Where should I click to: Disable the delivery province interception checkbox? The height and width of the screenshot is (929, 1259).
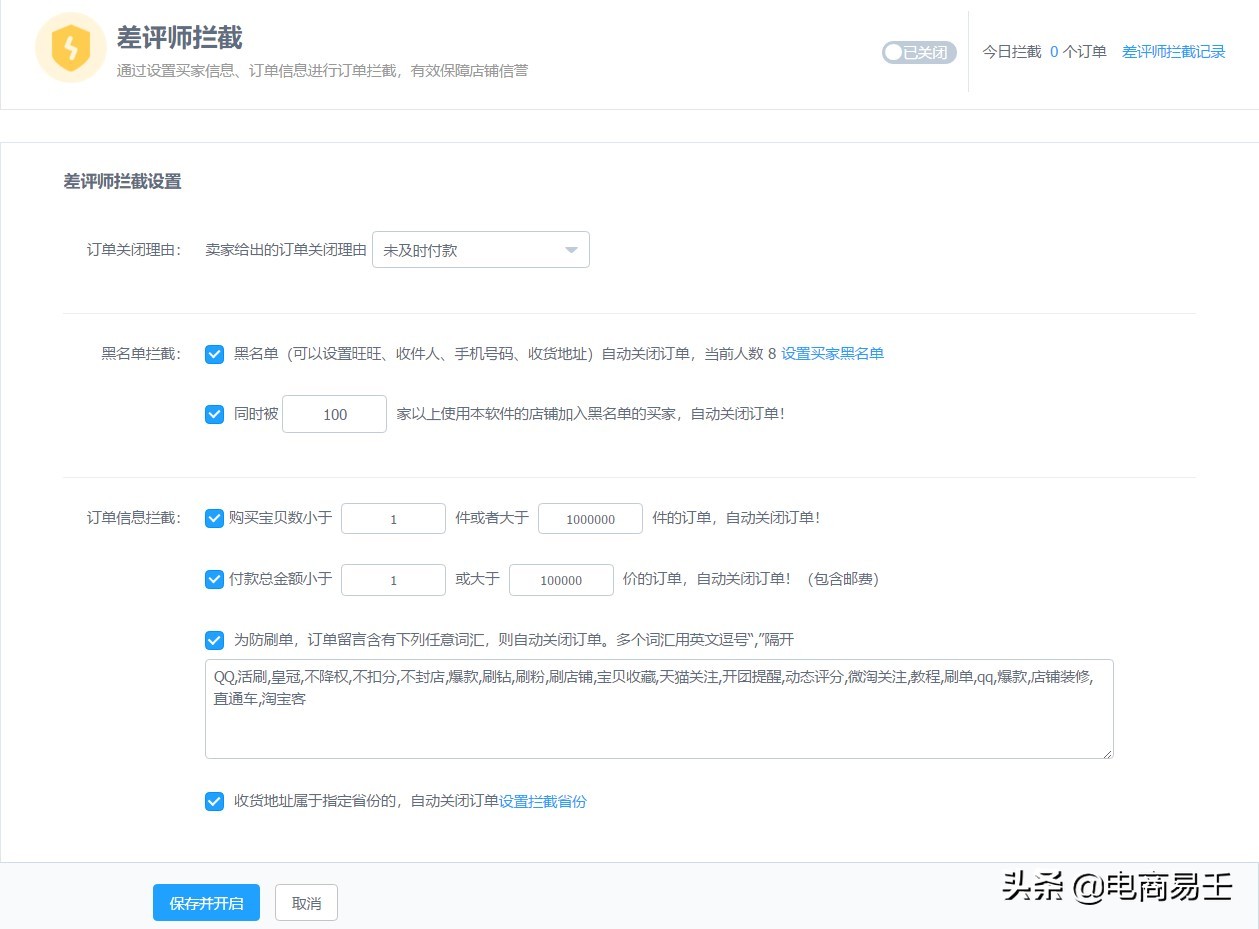[214, 801]
